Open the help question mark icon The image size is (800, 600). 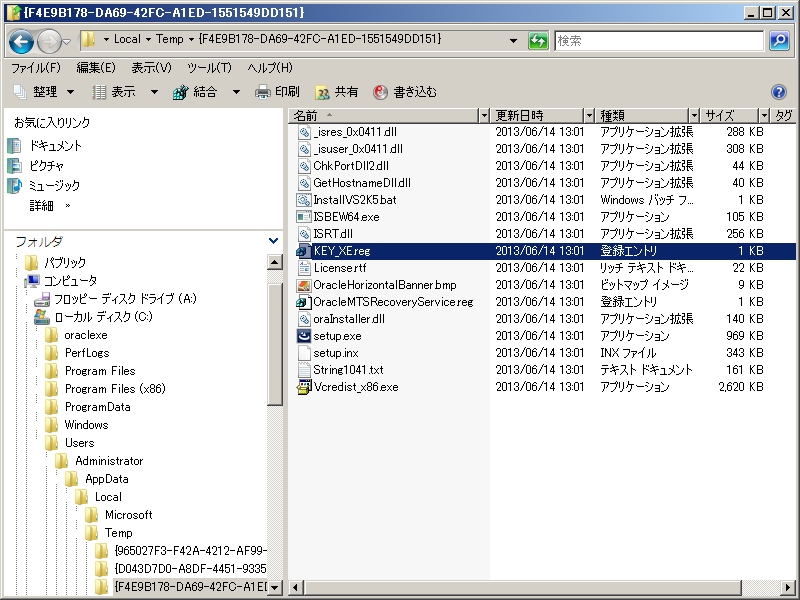(x=779, y=92)
